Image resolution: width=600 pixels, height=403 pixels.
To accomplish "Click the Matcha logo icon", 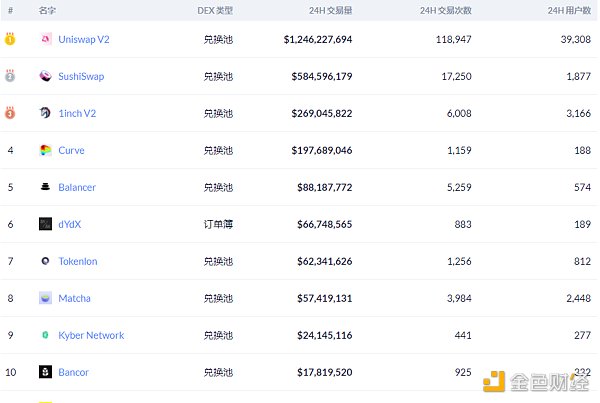I will point(45,298).
